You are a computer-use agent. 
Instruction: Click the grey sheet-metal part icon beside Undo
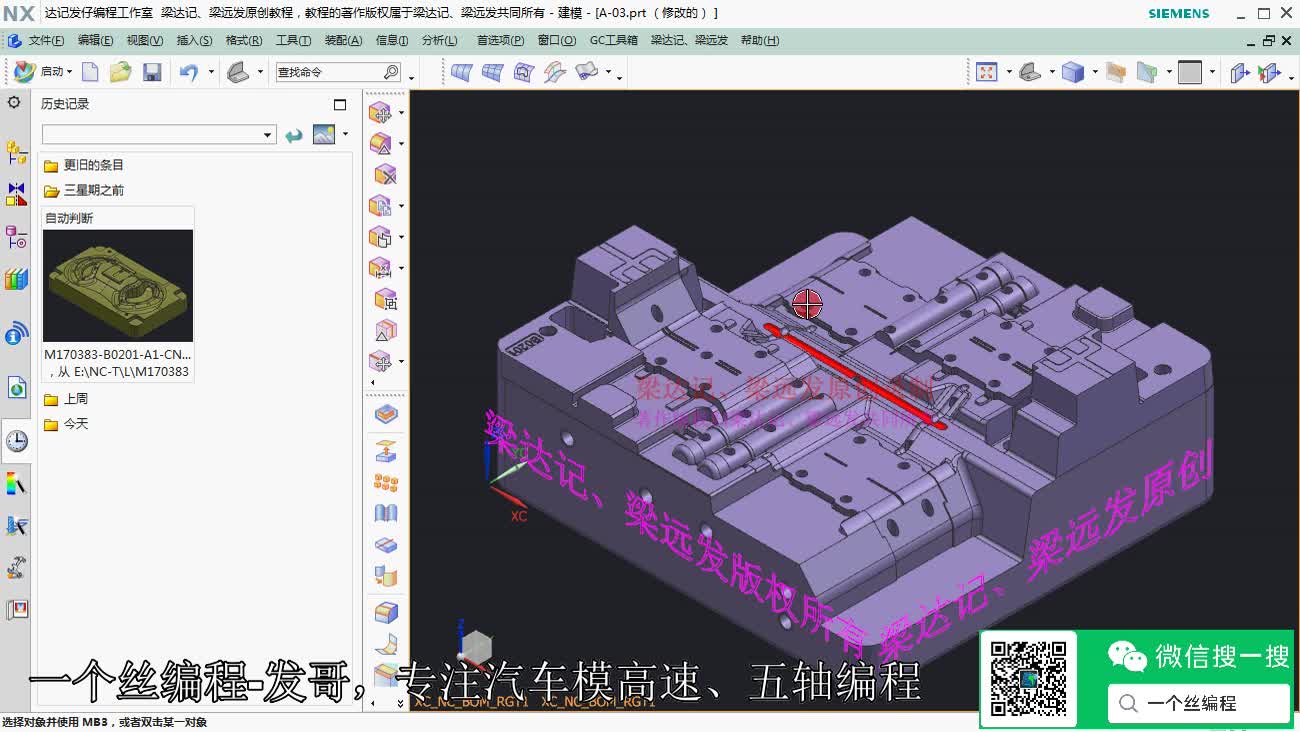[238, 72]
